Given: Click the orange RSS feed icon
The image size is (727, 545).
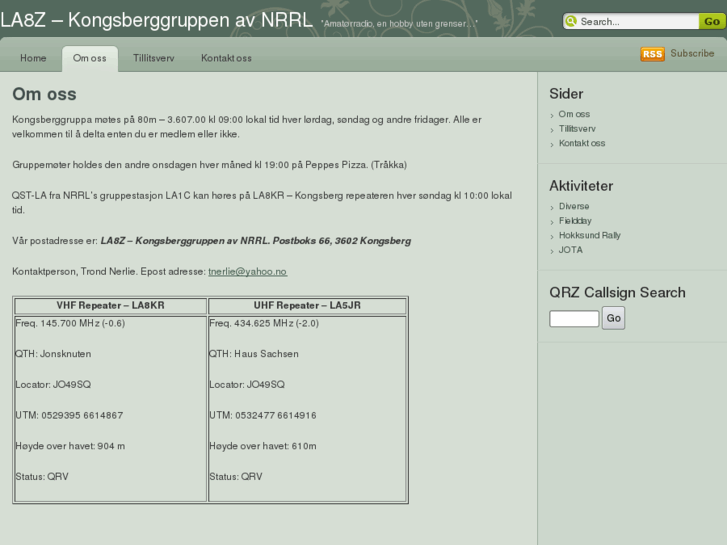Looking at the screenshot, I should [652, 54].
